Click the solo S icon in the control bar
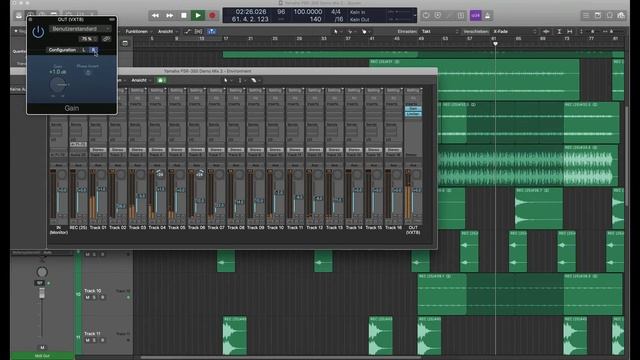Image resolution: width=640 pixels, height=360 pixels. (x=461, y=16)
